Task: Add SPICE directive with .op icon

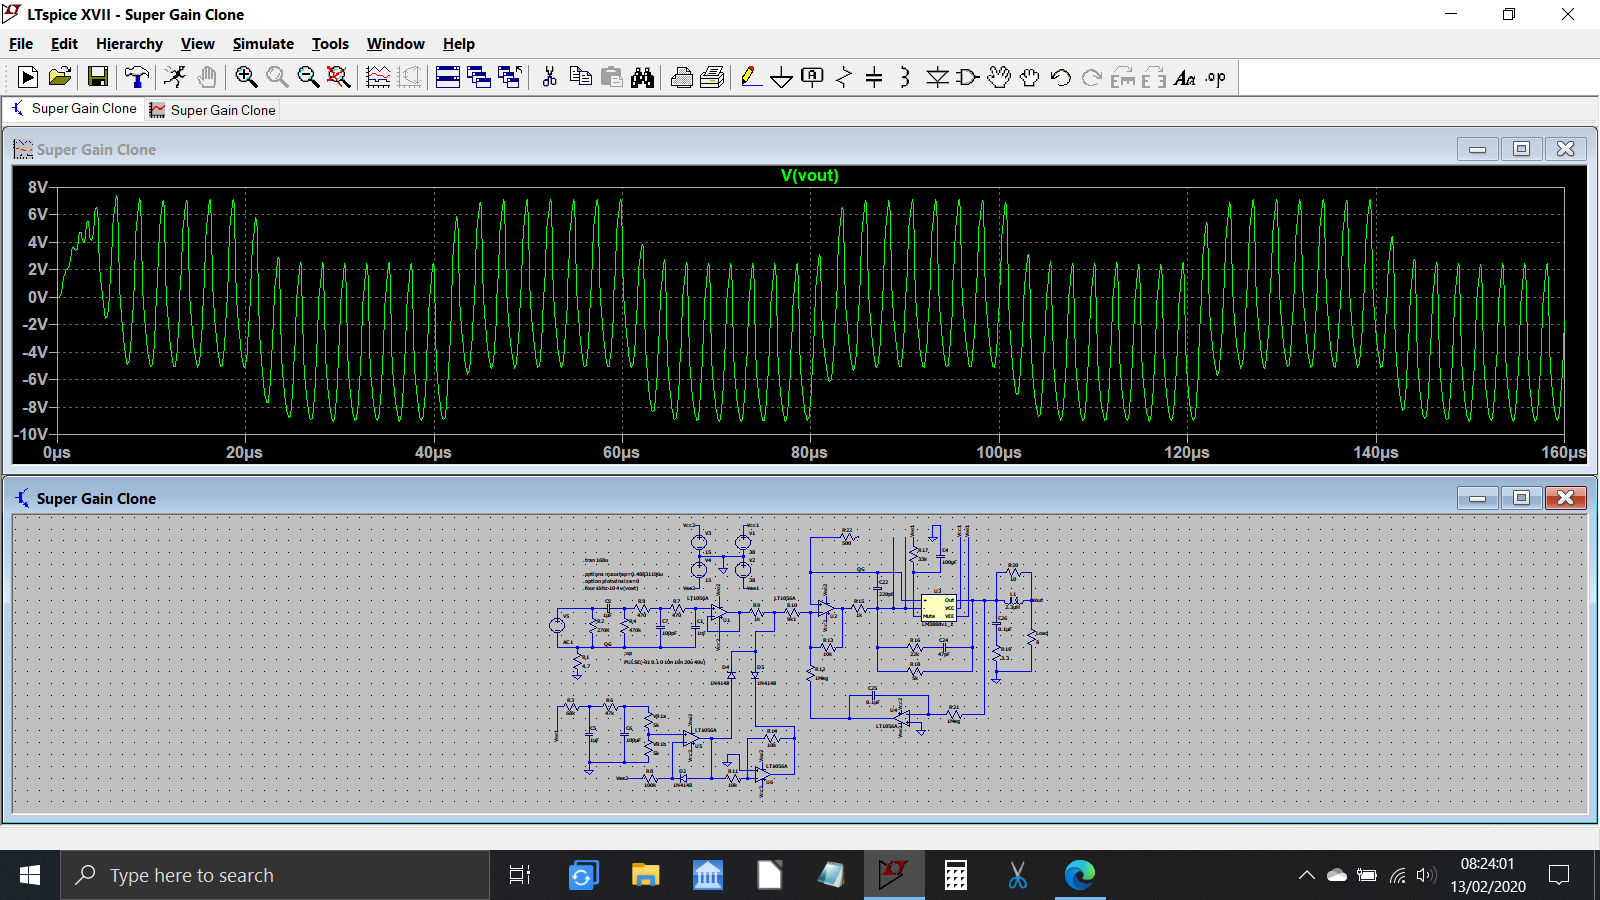Action: click(x=1216, y=77)
